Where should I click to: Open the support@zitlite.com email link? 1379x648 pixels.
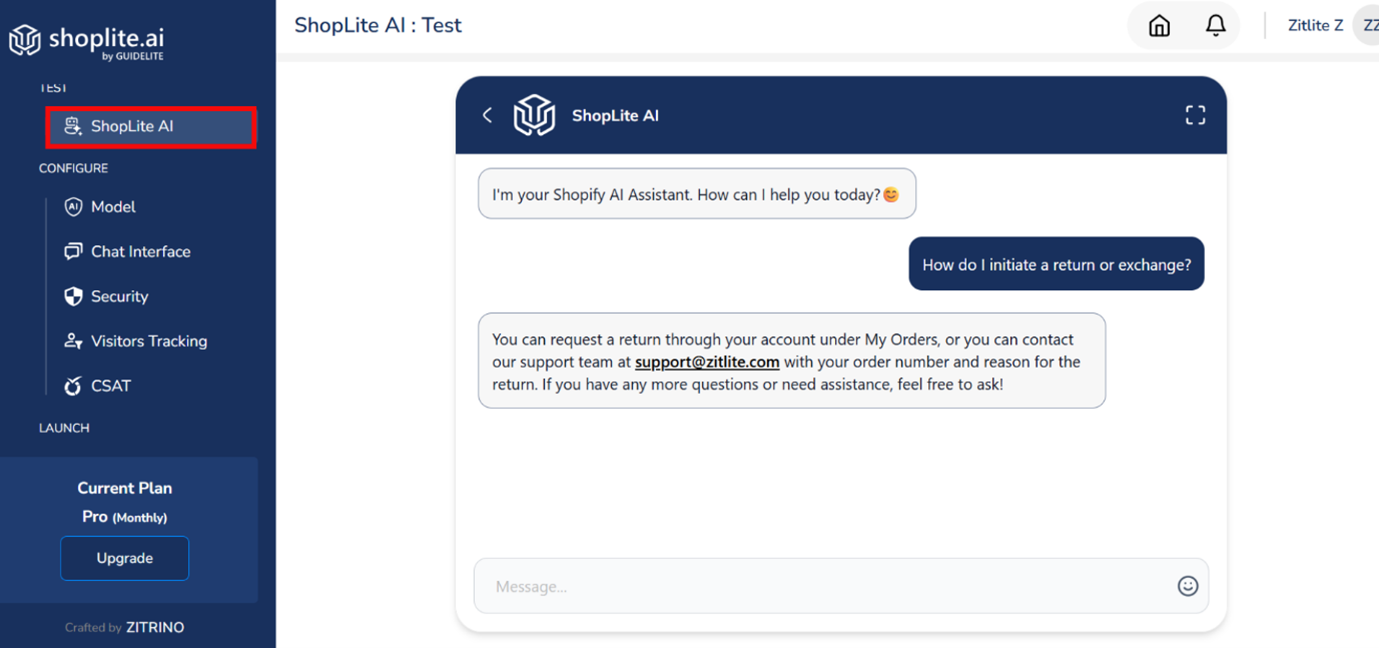coord(707,362)
